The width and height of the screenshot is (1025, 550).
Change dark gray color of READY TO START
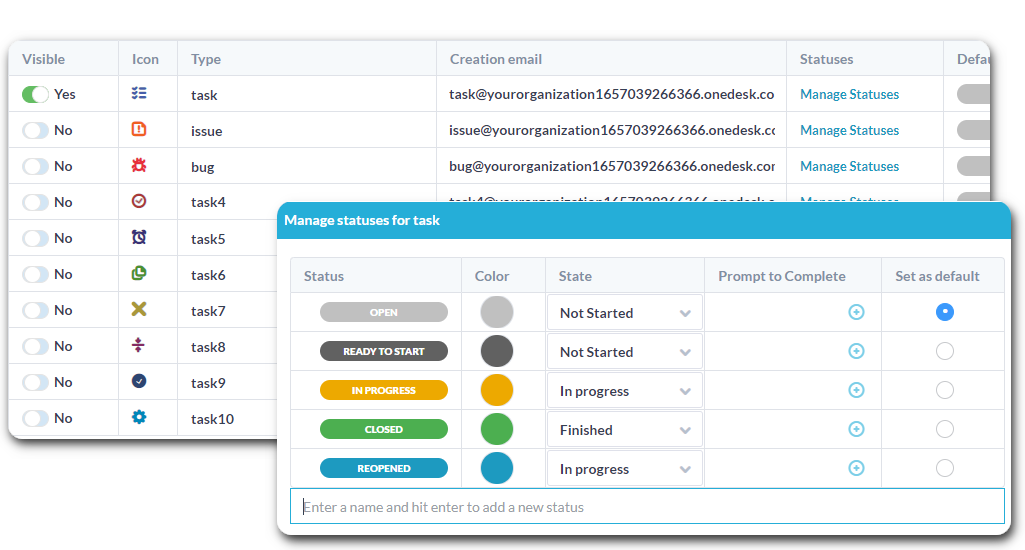coord(497,351)
